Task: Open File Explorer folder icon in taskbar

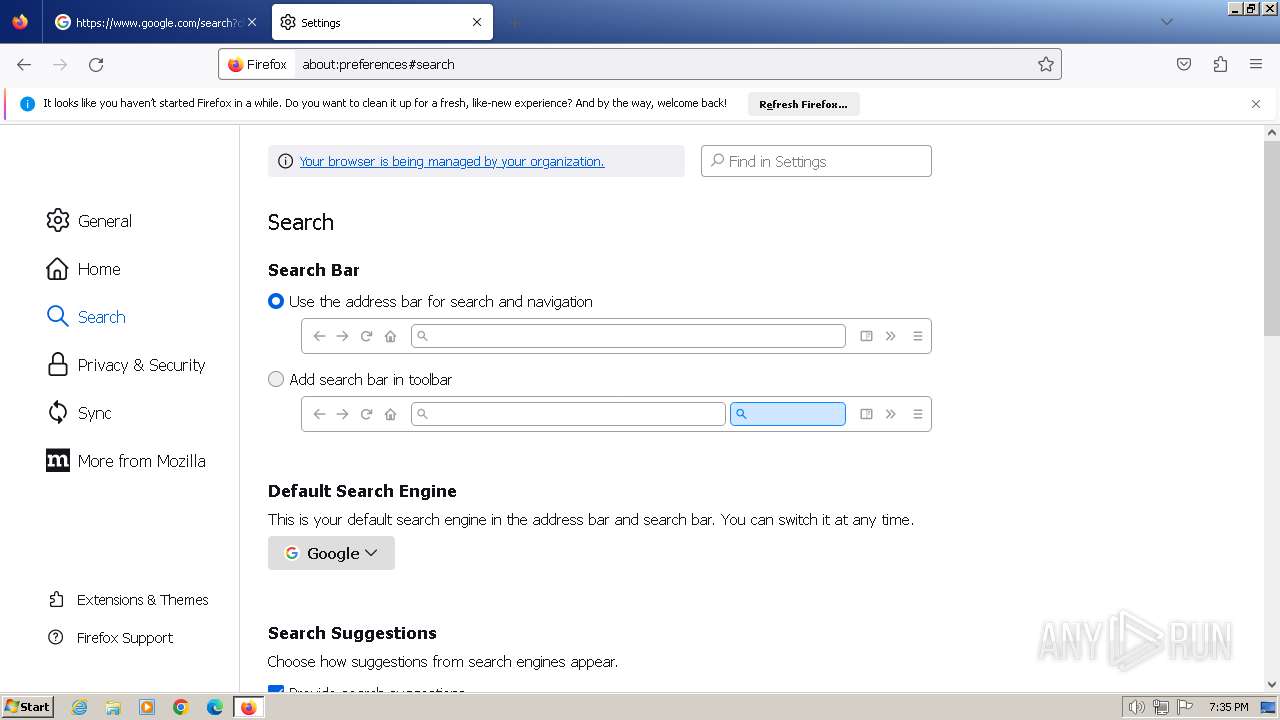Action: pyautogui.click(x=113, y=707)
